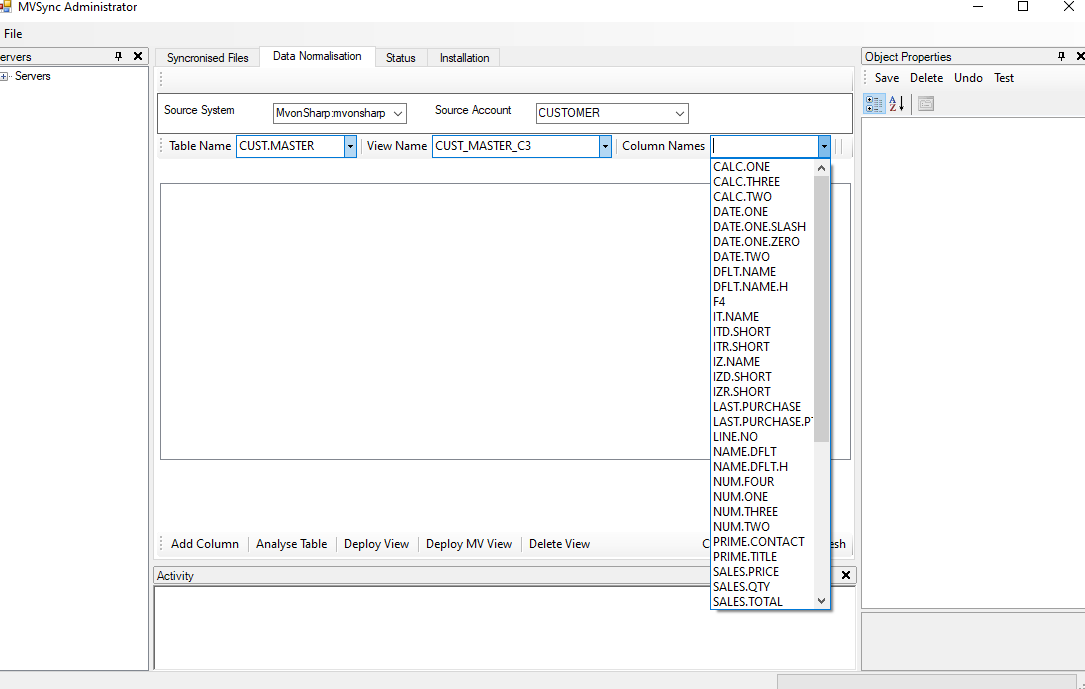Click into the Column Names input field
Screen dimensions: 1085x689
coord(764,146)
